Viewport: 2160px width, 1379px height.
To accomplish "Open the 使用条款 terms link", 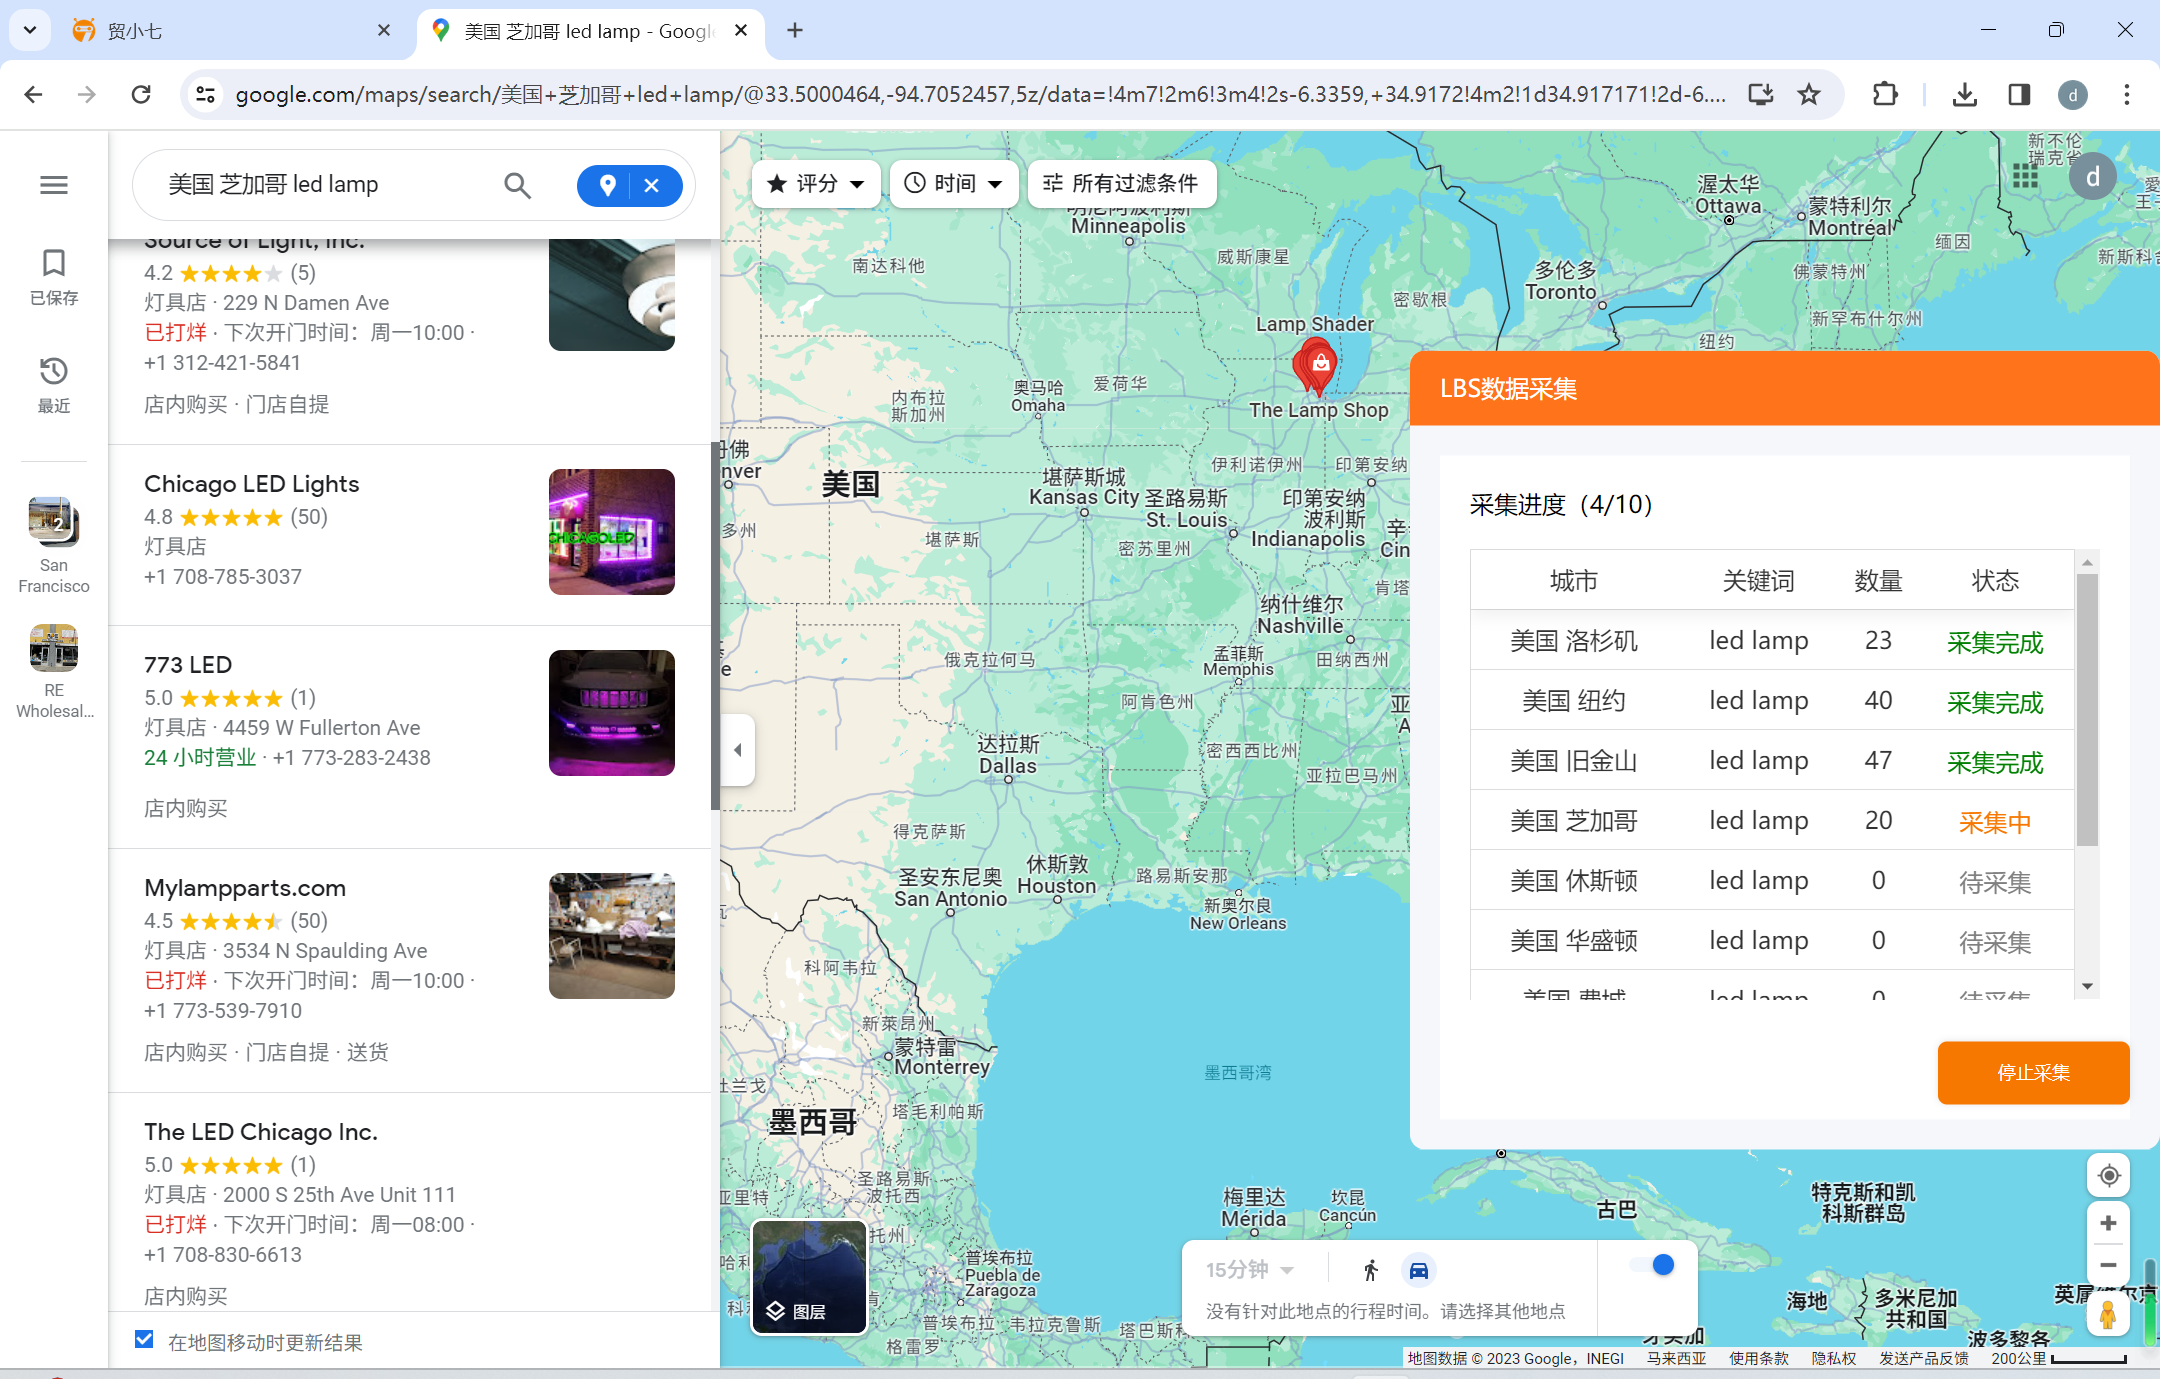I will click(x=1758, y=1358).
